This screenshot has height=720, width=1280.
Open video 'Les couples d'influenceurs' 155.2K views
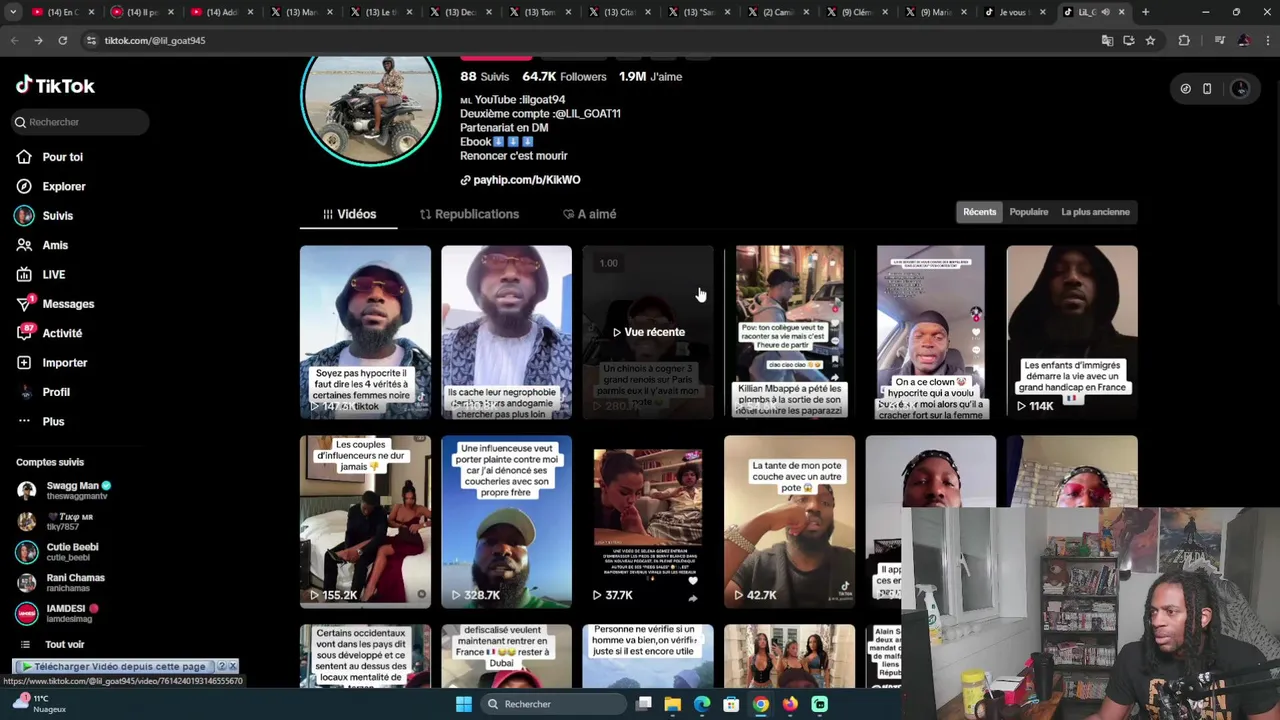click(365, 522)
